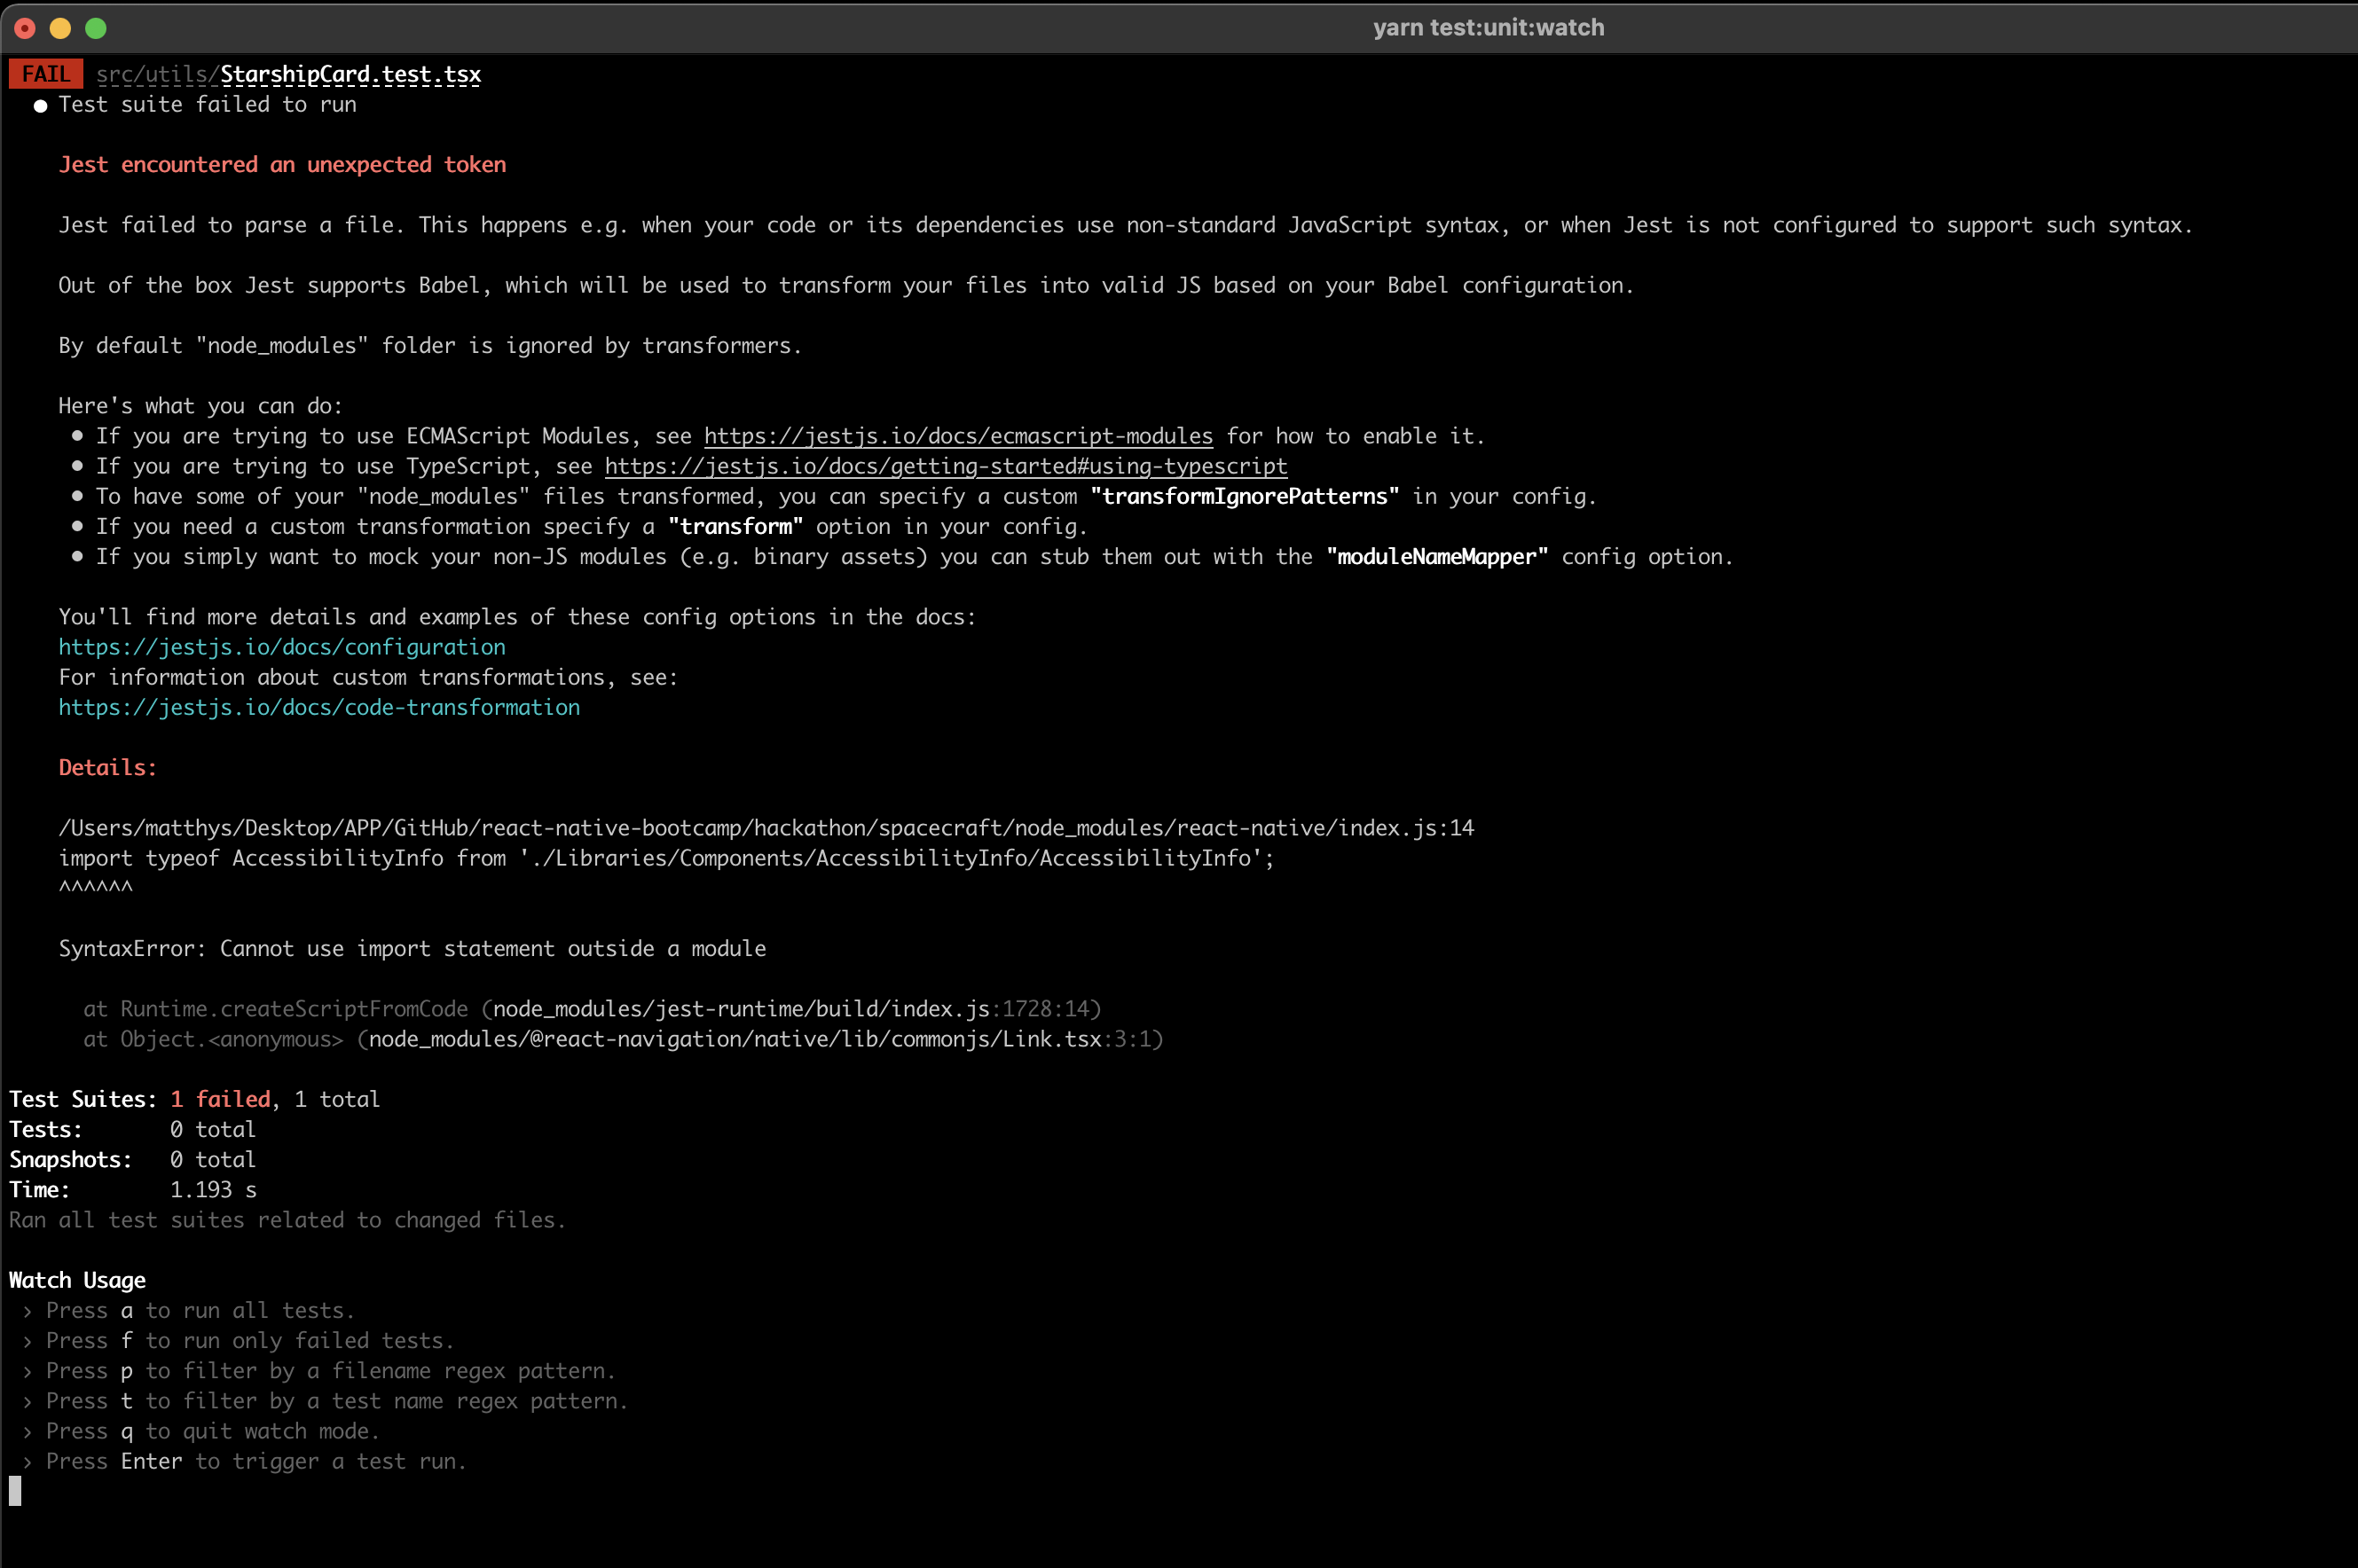Click the '1 failed' test suites count
Screen dimensions: 2358x1568
point(220,1099)
